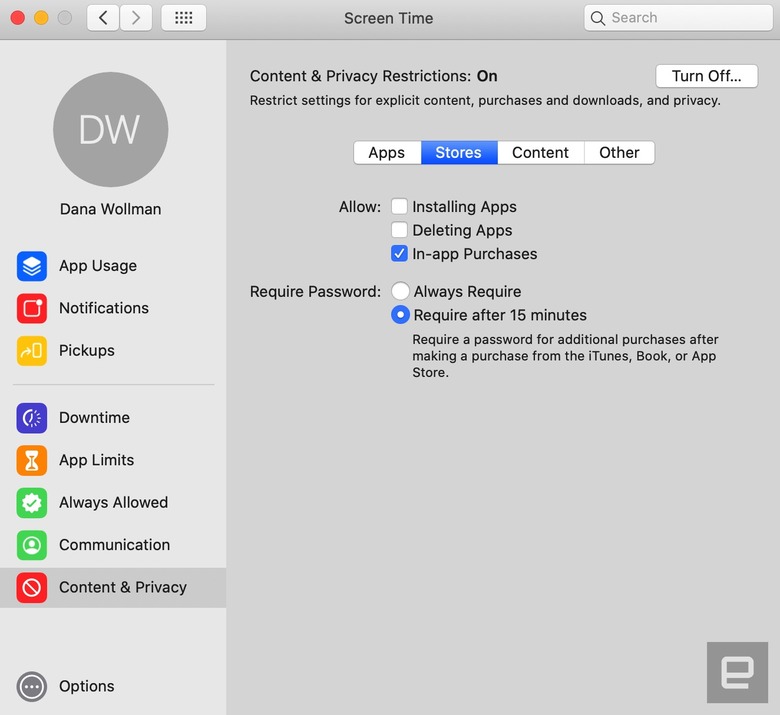Switch to the Content tab

coord(540,152)
